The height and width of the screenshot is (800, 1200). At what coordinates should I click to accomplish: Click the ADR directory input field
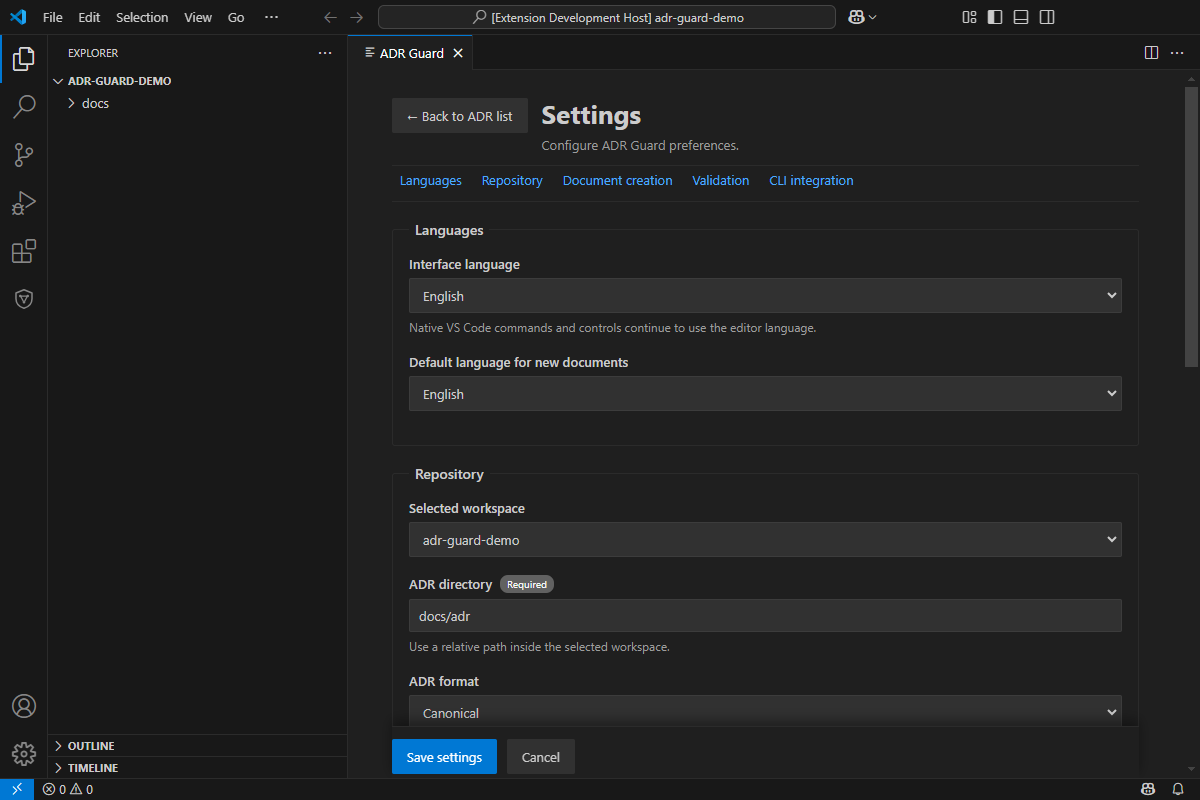765,616
